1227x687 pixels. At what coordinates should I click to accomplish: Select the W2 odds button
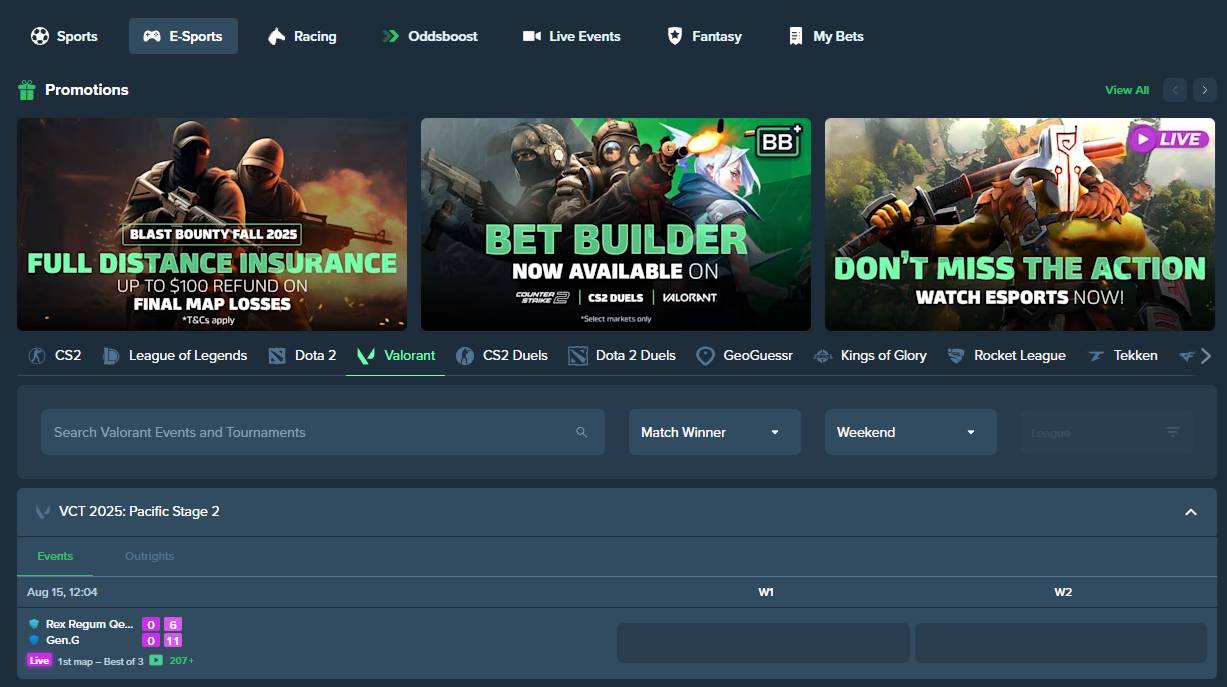coord(1060,643)
